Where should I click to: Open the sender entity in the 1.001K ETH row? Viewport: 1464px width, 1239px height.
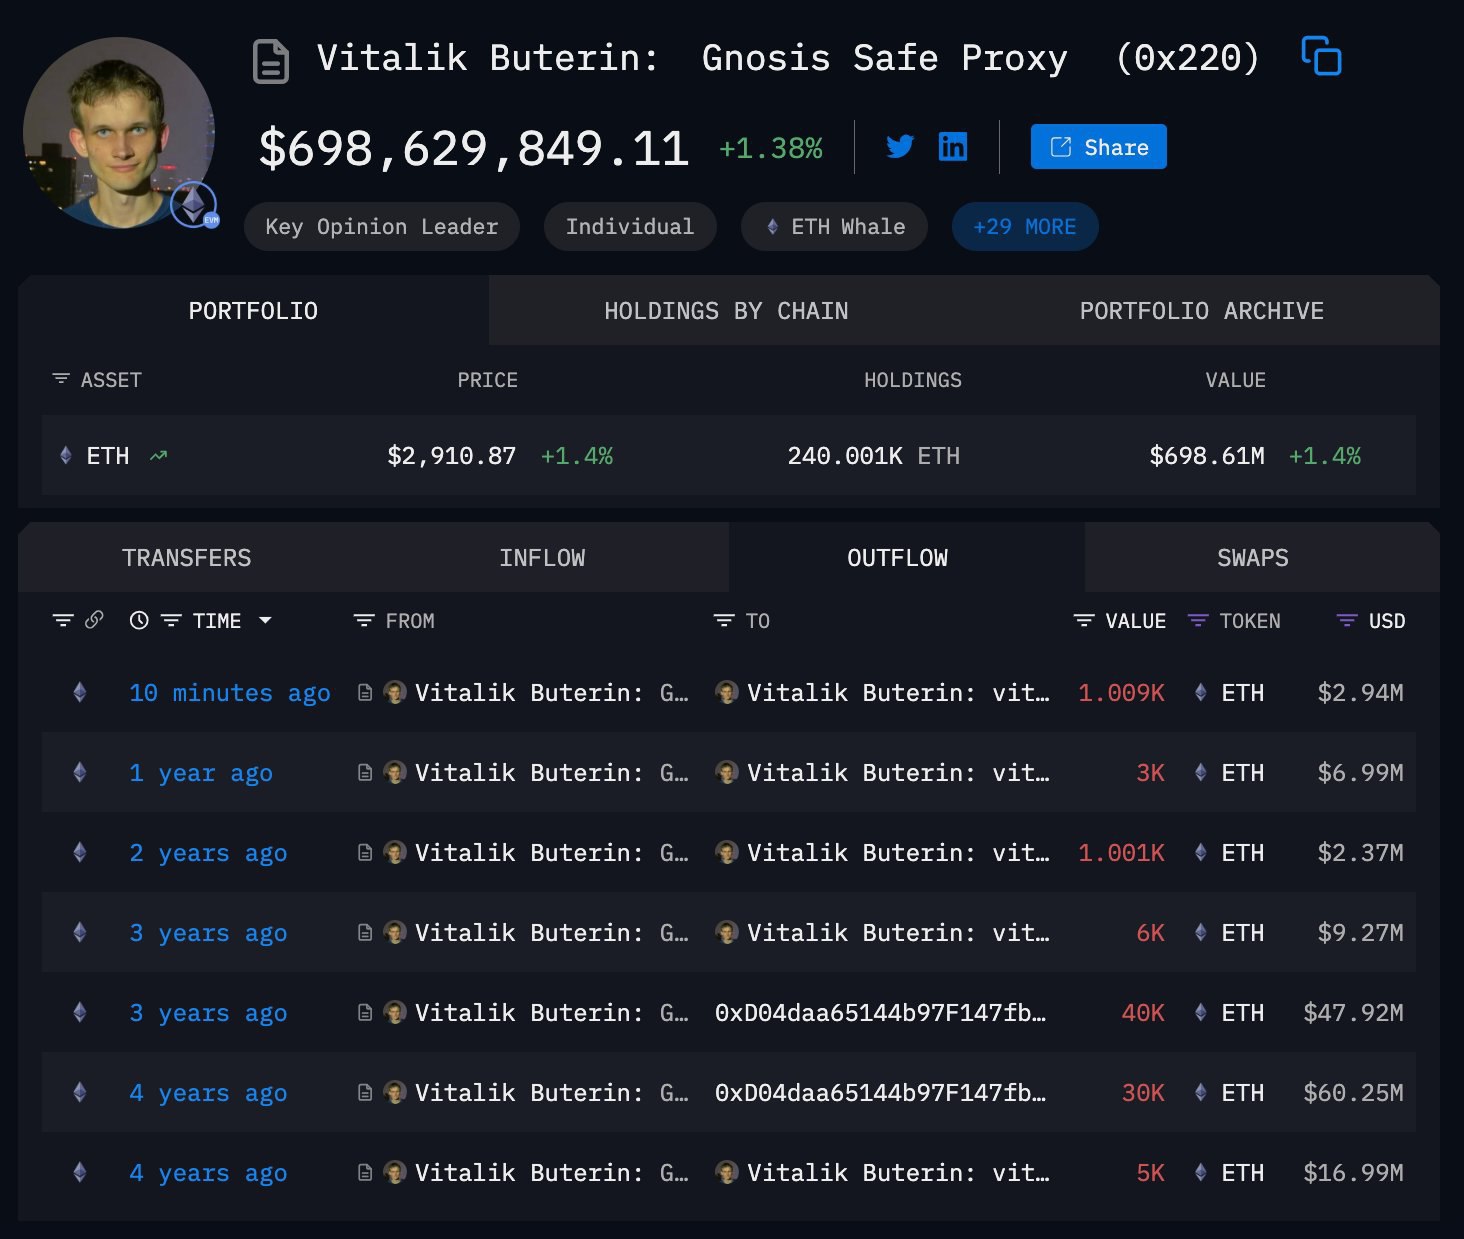click(x=552, y=853)
